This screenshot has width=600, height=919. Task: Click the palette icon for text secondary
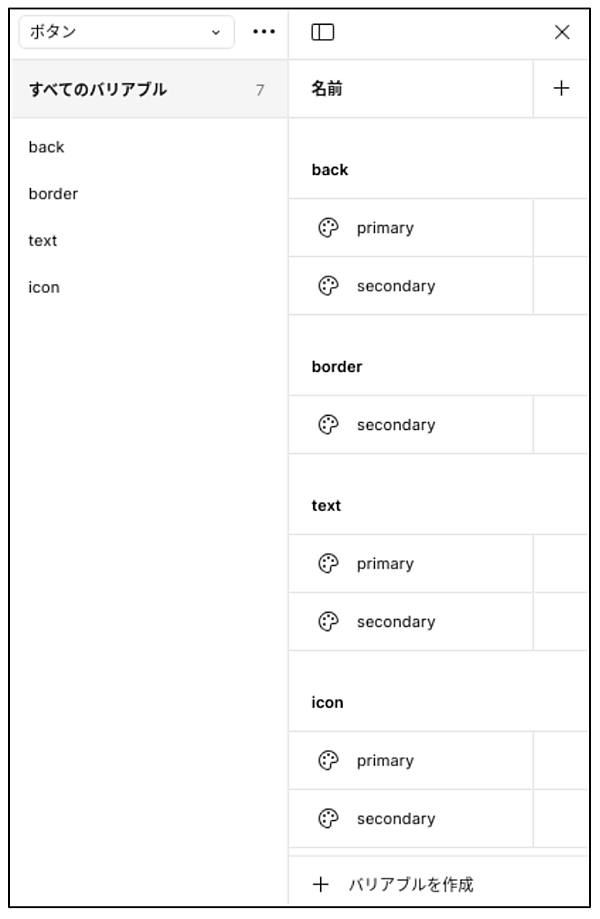(327, 622)
